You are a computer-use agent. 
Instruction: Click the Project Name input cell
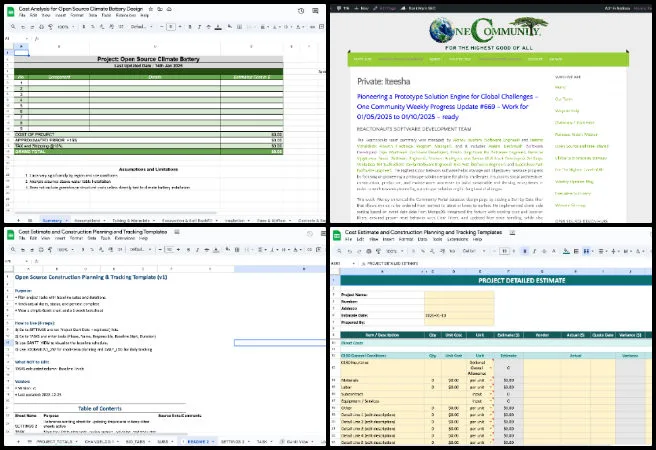(x=458, y=295)
